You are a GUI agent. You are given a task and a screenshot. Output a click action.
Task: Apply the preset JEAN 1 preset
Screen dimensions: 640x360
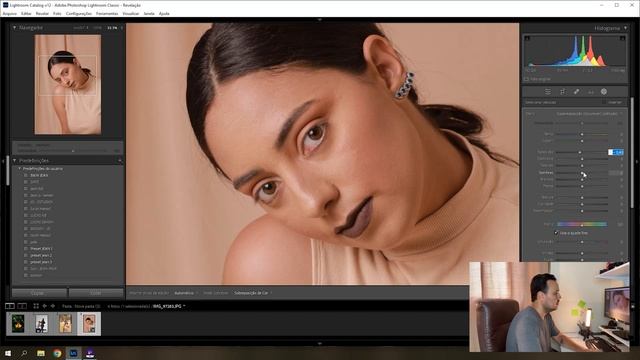[41, 249]
